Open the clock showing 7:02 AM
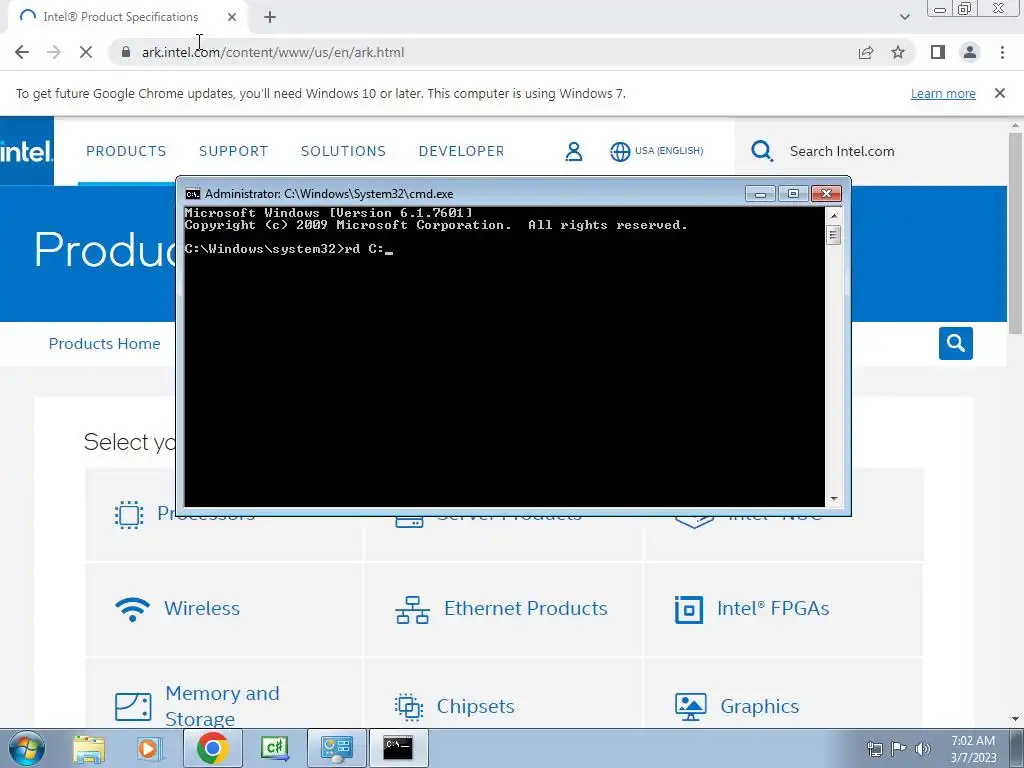1024x768 pixels. click(972, 748)
